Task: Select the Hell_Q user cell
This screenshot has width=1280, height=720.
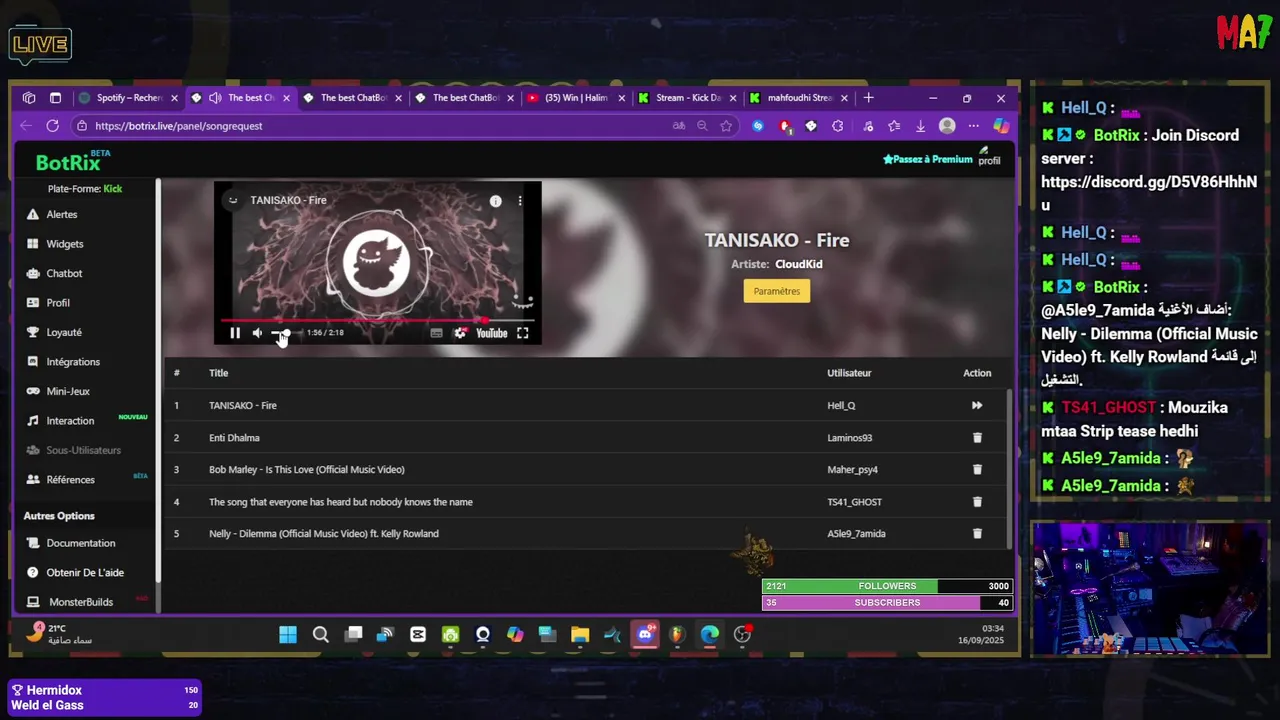Action: [841, 405]
